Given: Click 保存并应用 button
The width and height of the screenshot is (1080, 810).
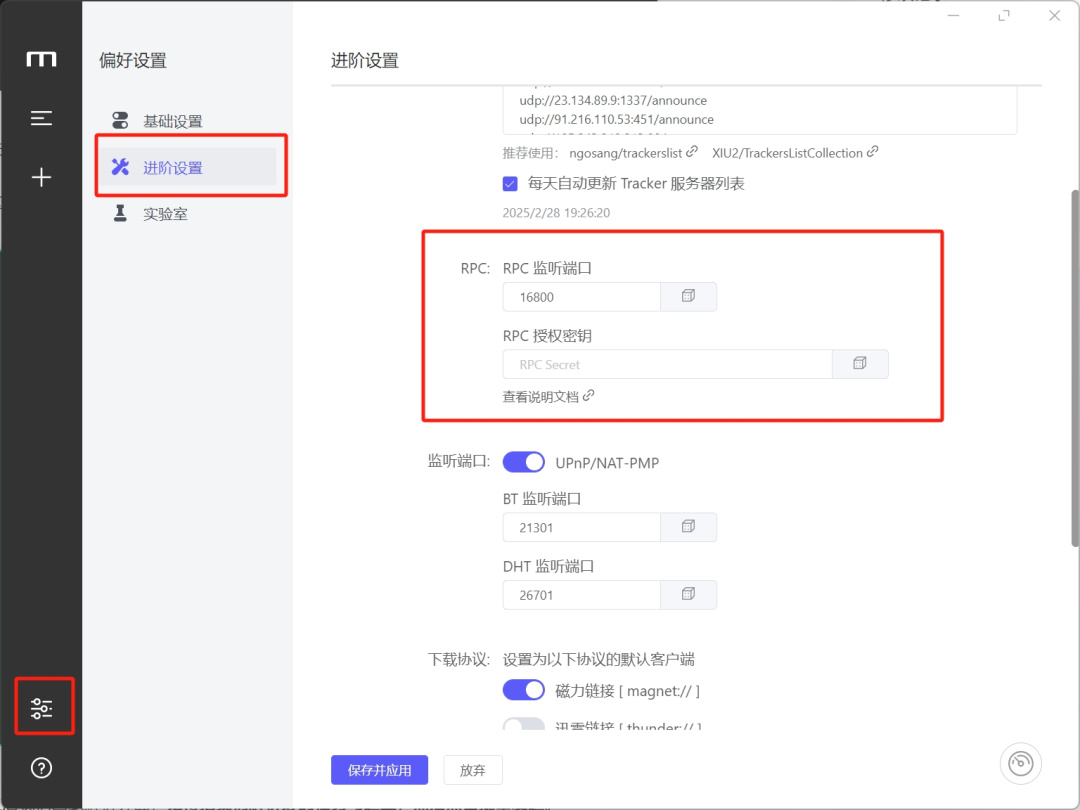Looking at the screenshot, I should tap(380, 770).
